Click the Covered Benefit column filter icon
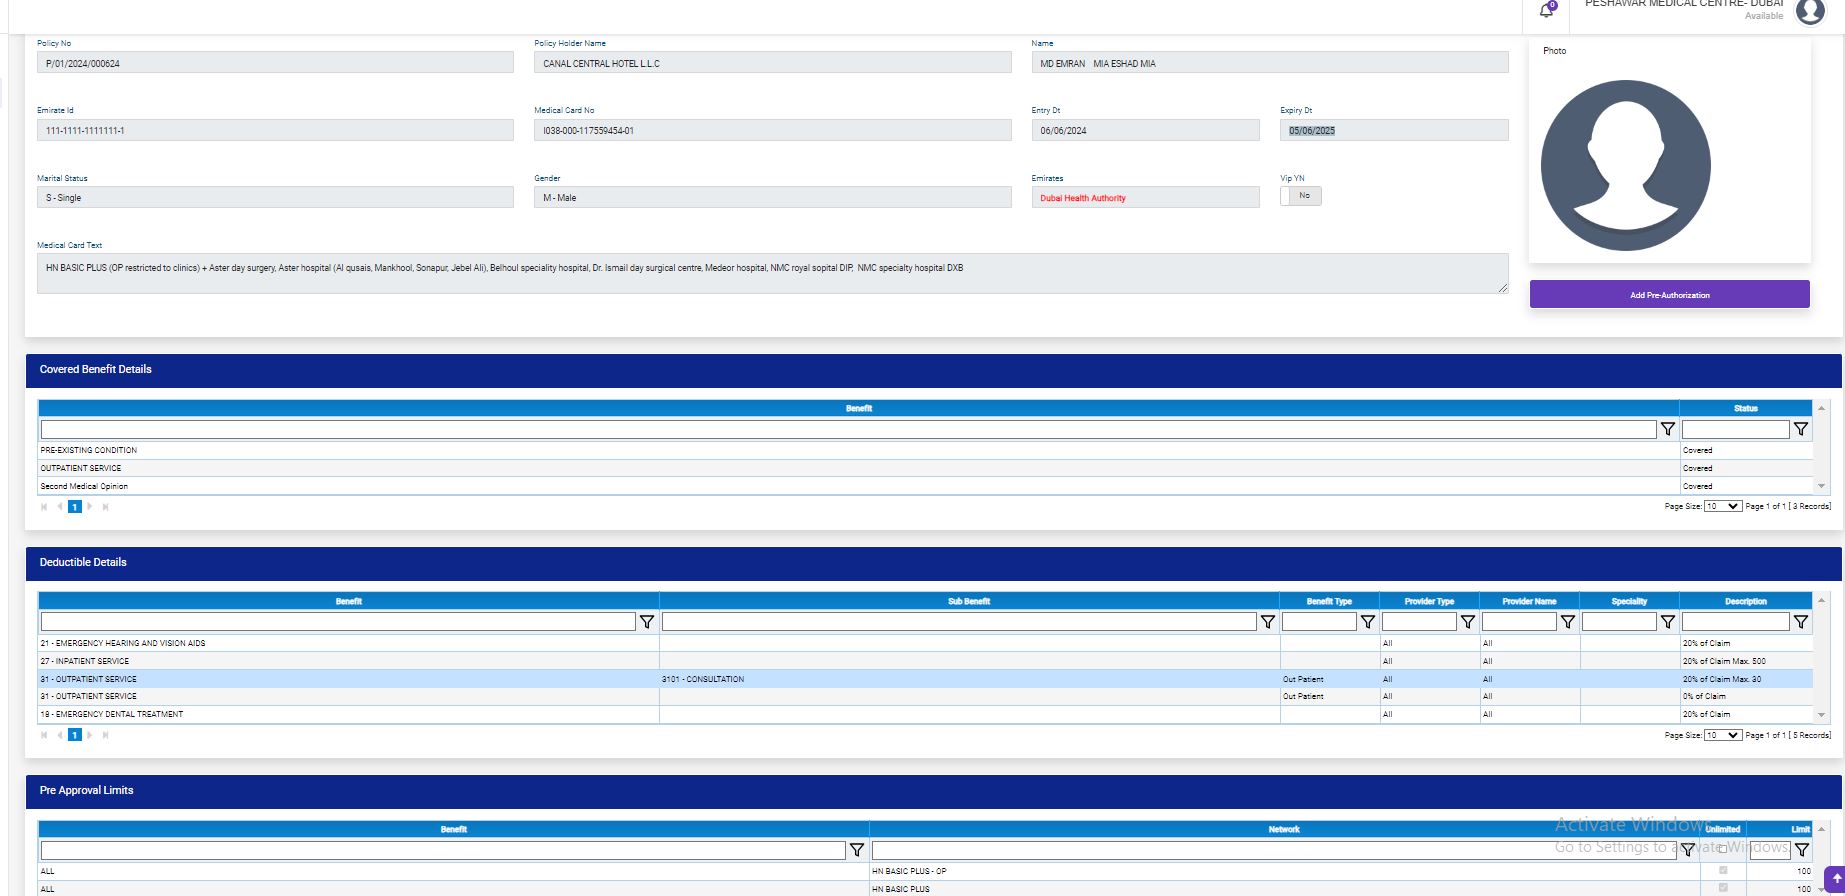Image resolution: width=1845 pixels, height=896 pixels. 1667,429
